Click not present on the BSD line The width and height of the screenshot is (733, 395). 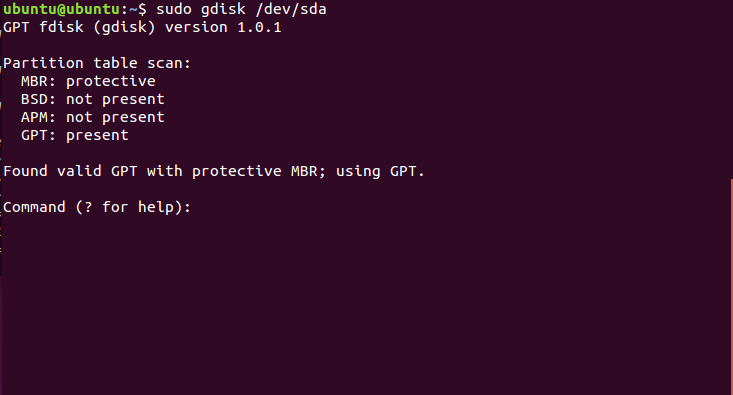point(115,99)
